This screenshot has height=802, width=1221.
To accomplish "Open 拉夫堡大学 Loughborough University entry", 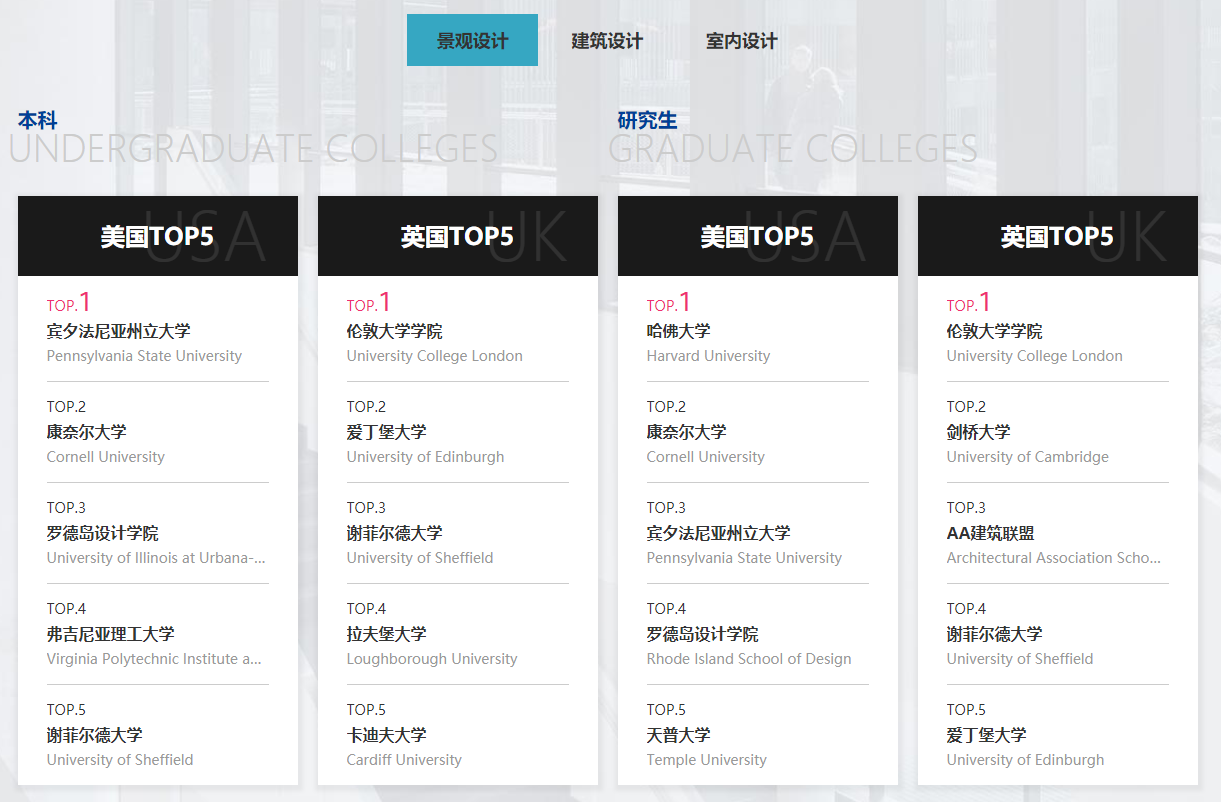I will 458,634.
